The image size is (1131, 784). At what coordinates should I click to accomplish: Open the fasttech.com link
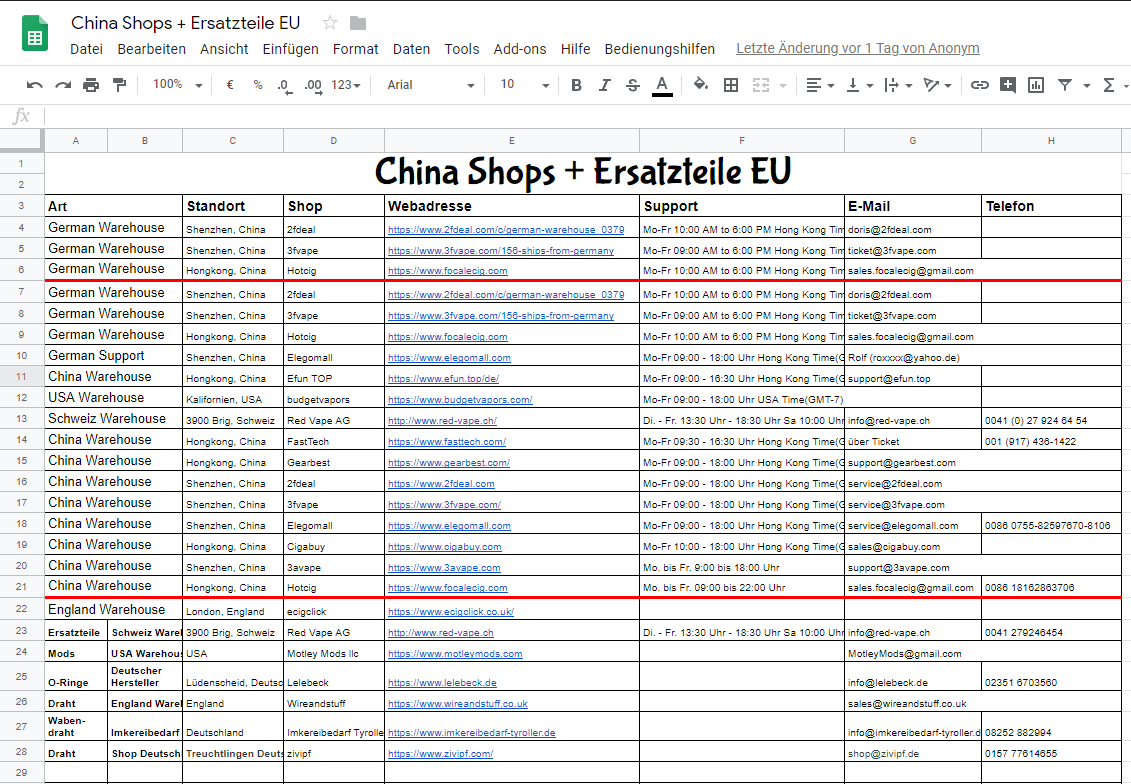pyautogui.click(x=447, y=441)
